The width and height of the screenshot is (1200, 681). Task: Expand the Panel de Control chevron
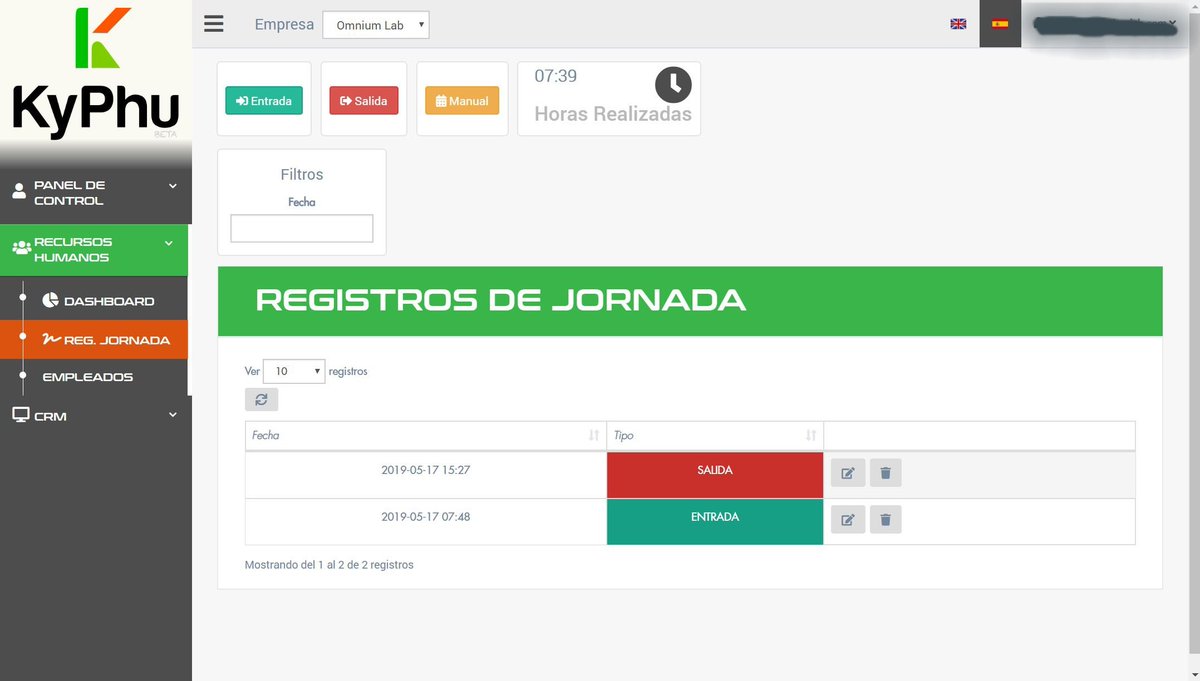[x=172, y=185]
